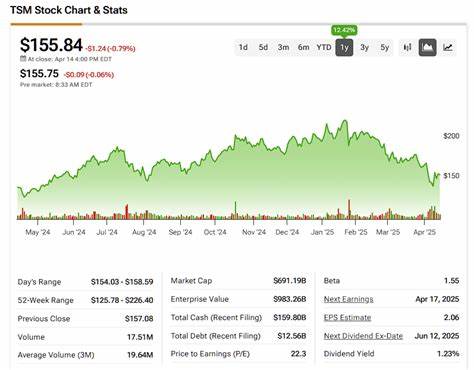
Task: Click calendar icon beside At close time
Action: pyautogui.click(x=23, y=59)
